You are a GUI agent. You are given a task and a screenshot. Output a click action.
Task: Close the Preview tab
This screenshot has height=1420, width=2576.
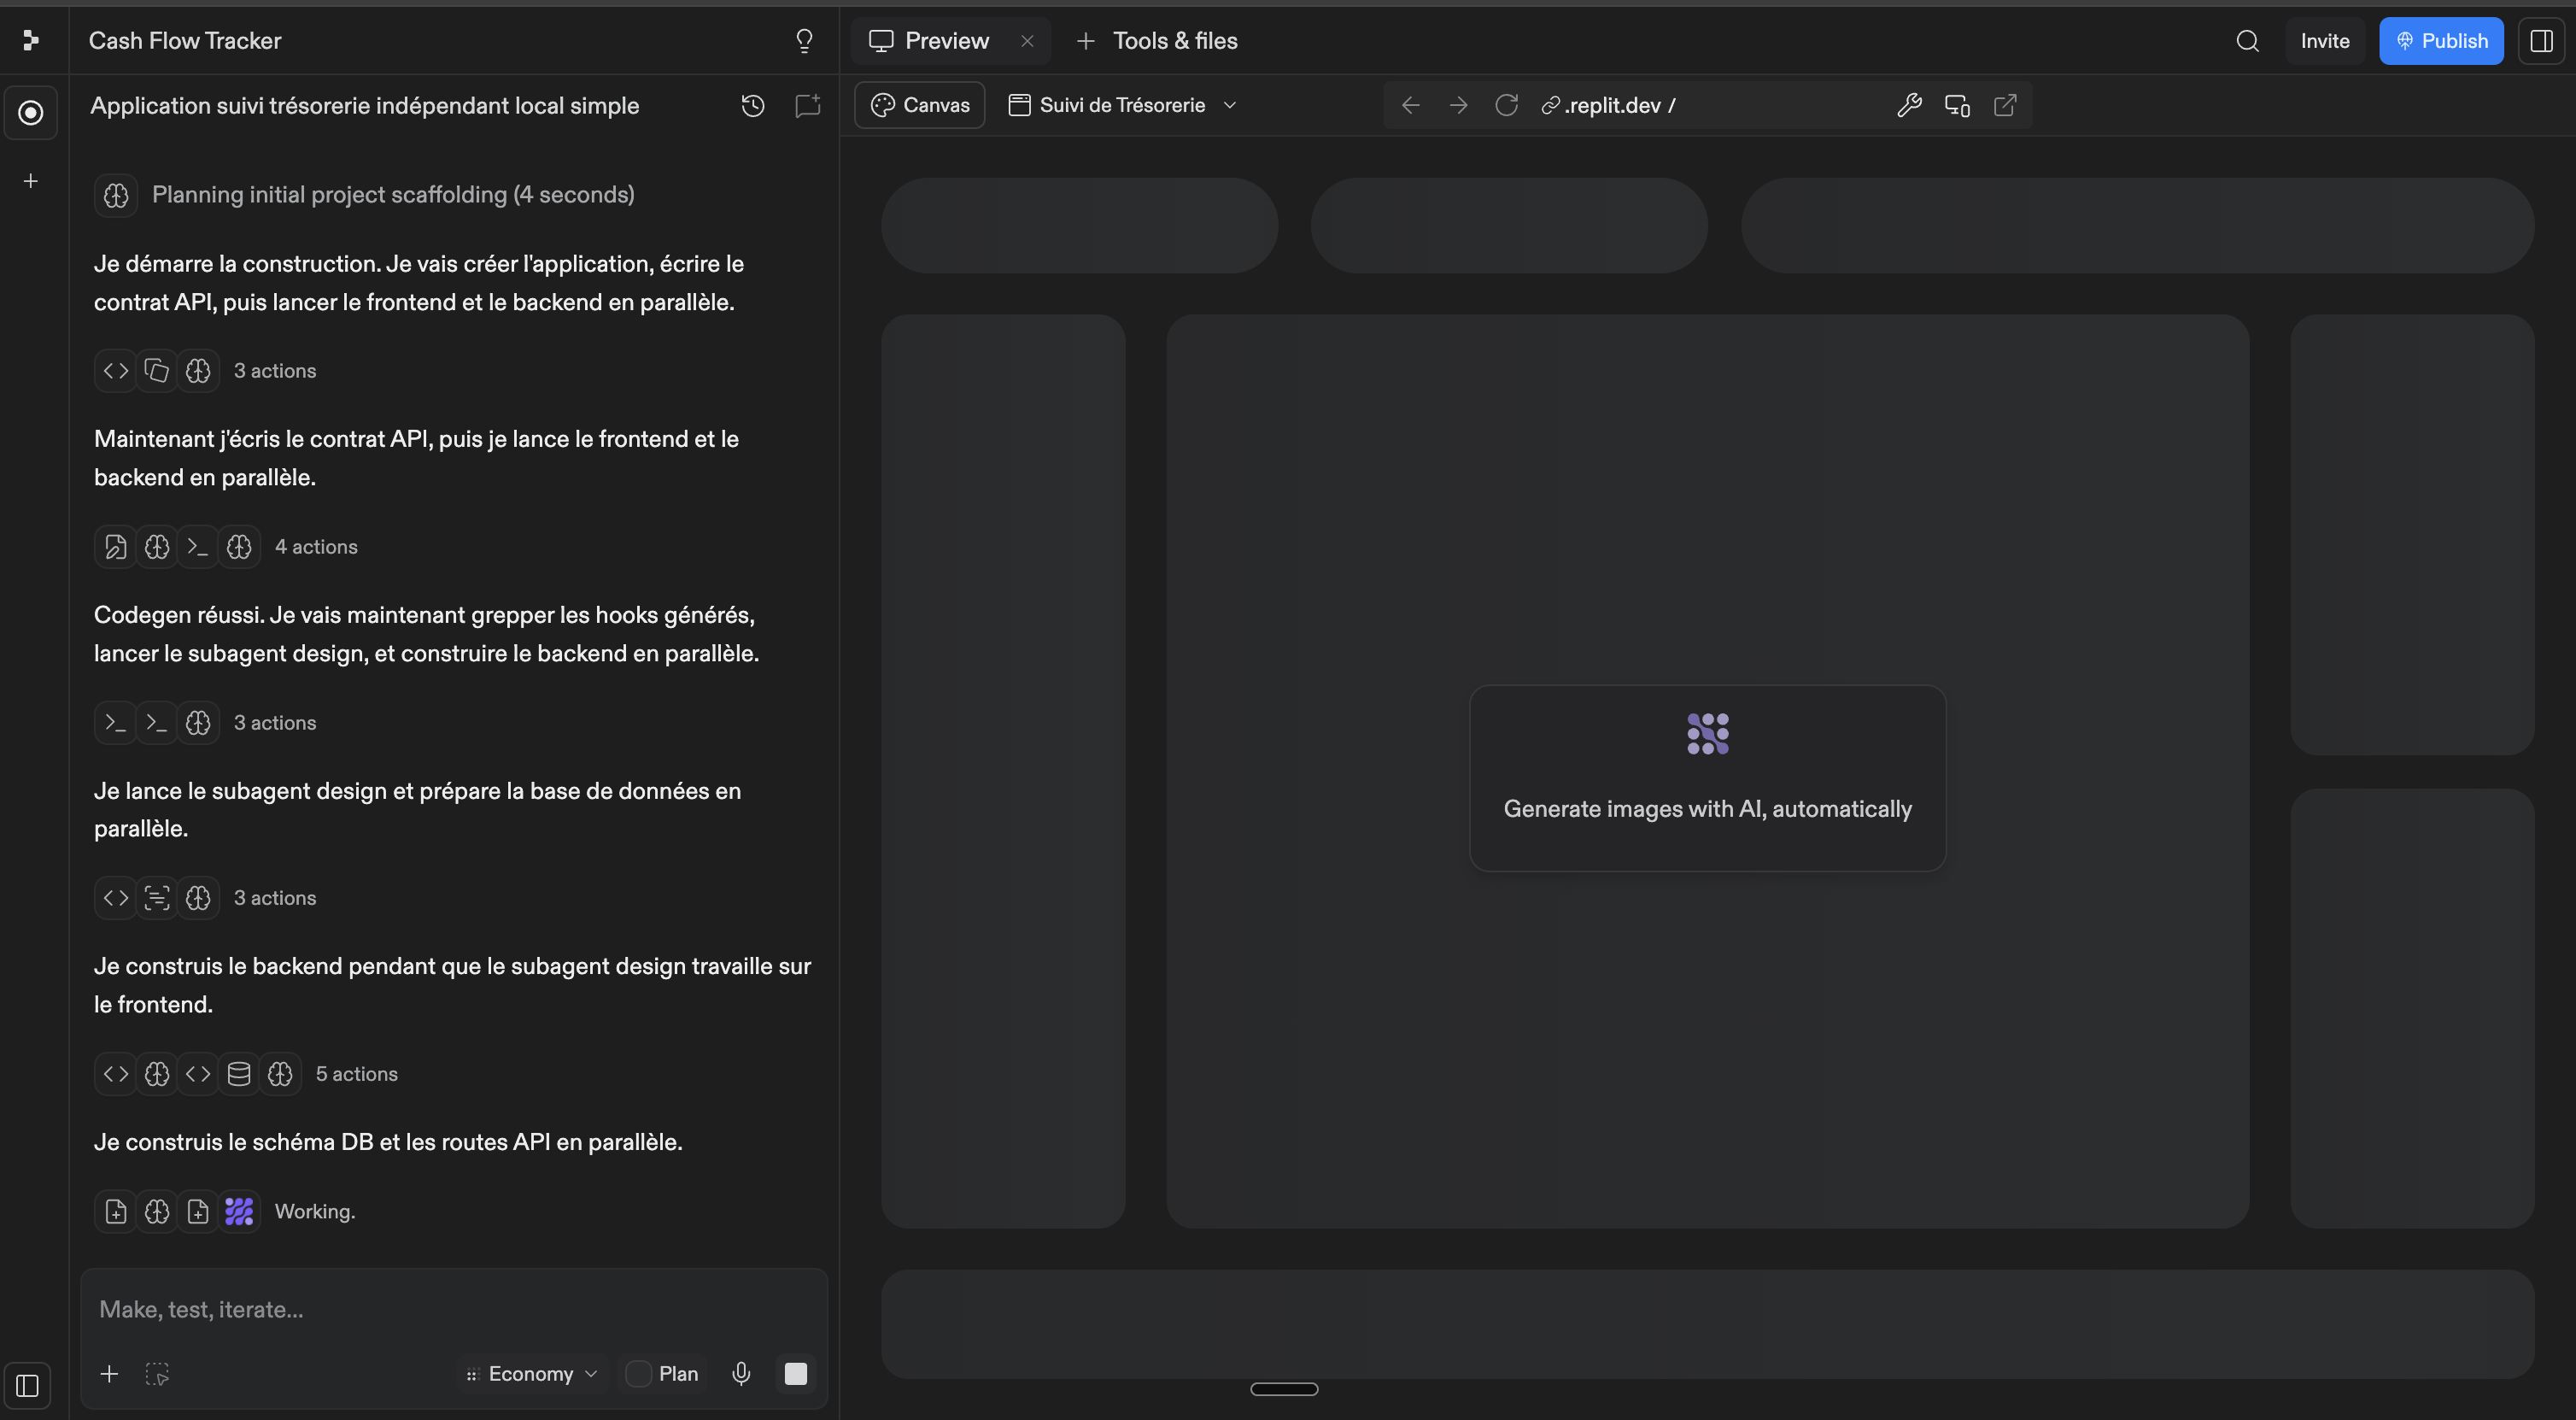pos(1027,41)
